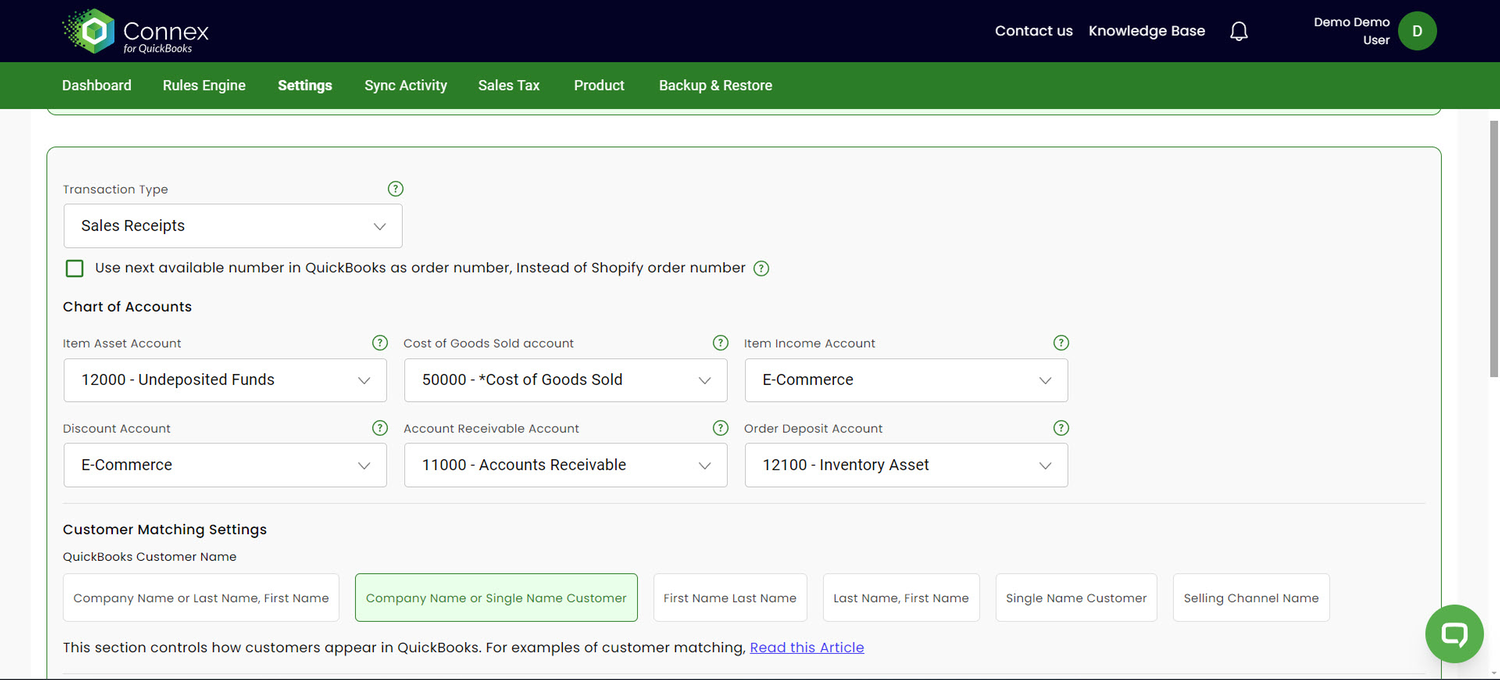Screen dimensions: 1500x680
Task: Click the Contact us link
Action: 1034,31
